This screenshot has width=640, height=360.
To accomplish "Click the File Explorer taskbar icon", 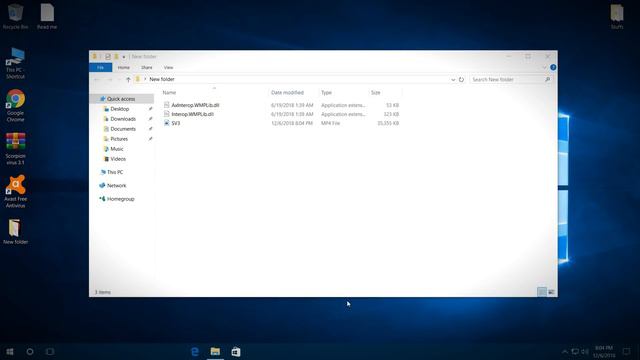I will click(215, 351).
